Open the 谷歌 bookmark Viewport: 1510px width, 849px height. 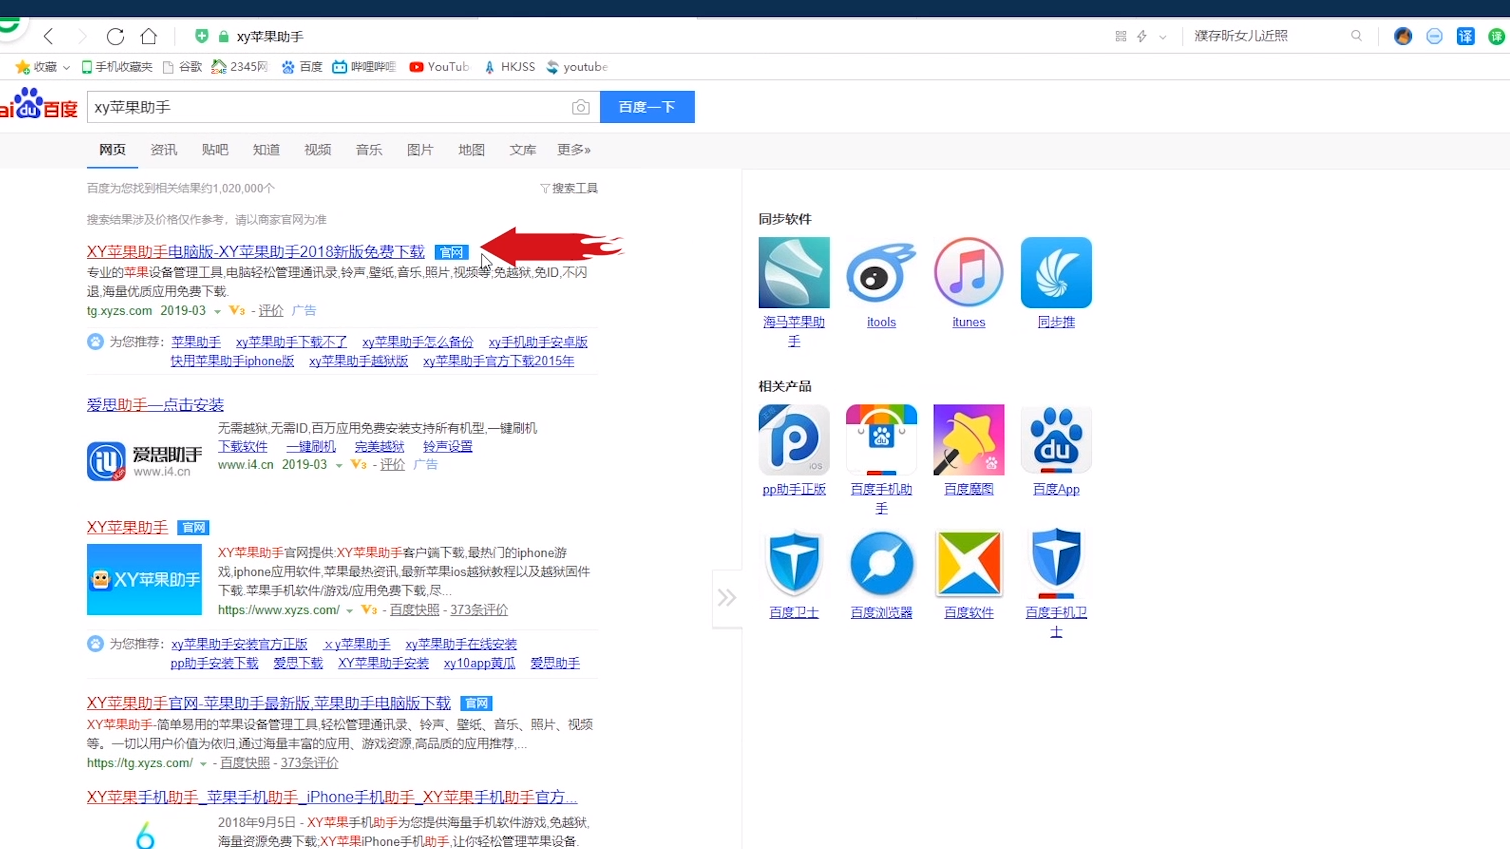pyautogui.click(x=182, y=67)
